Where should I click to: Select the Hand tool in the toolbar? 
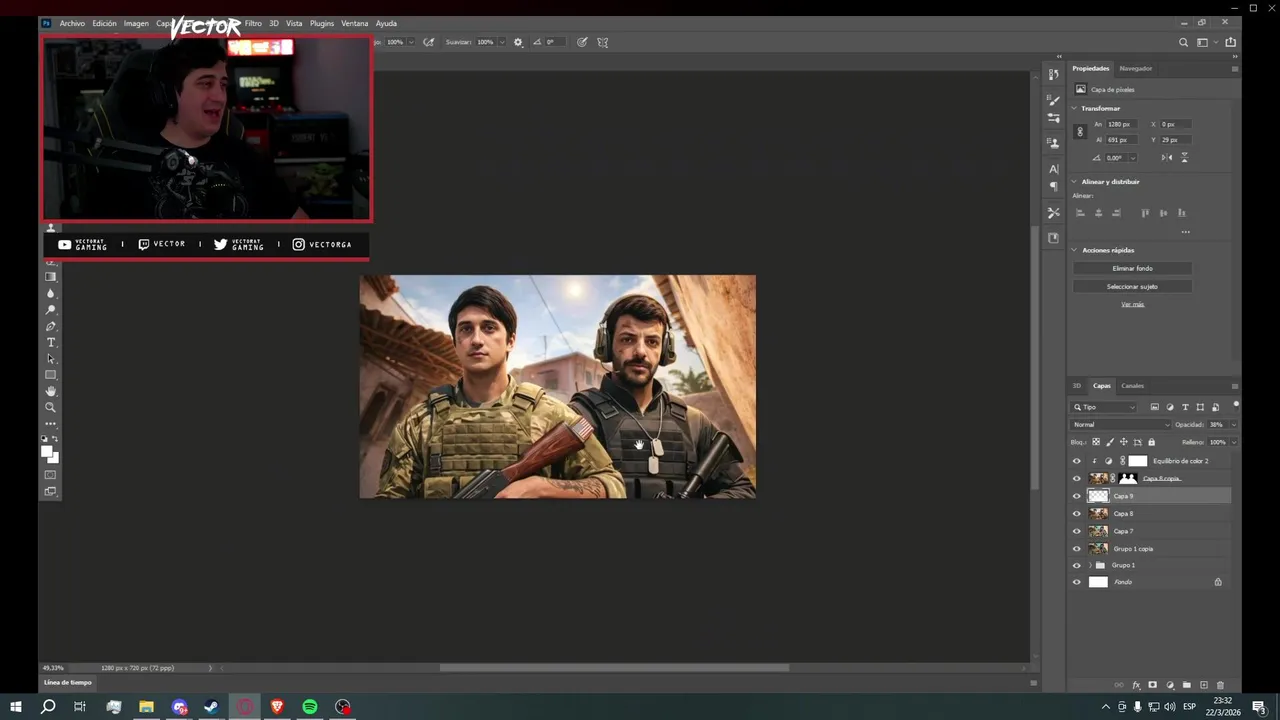51,391
